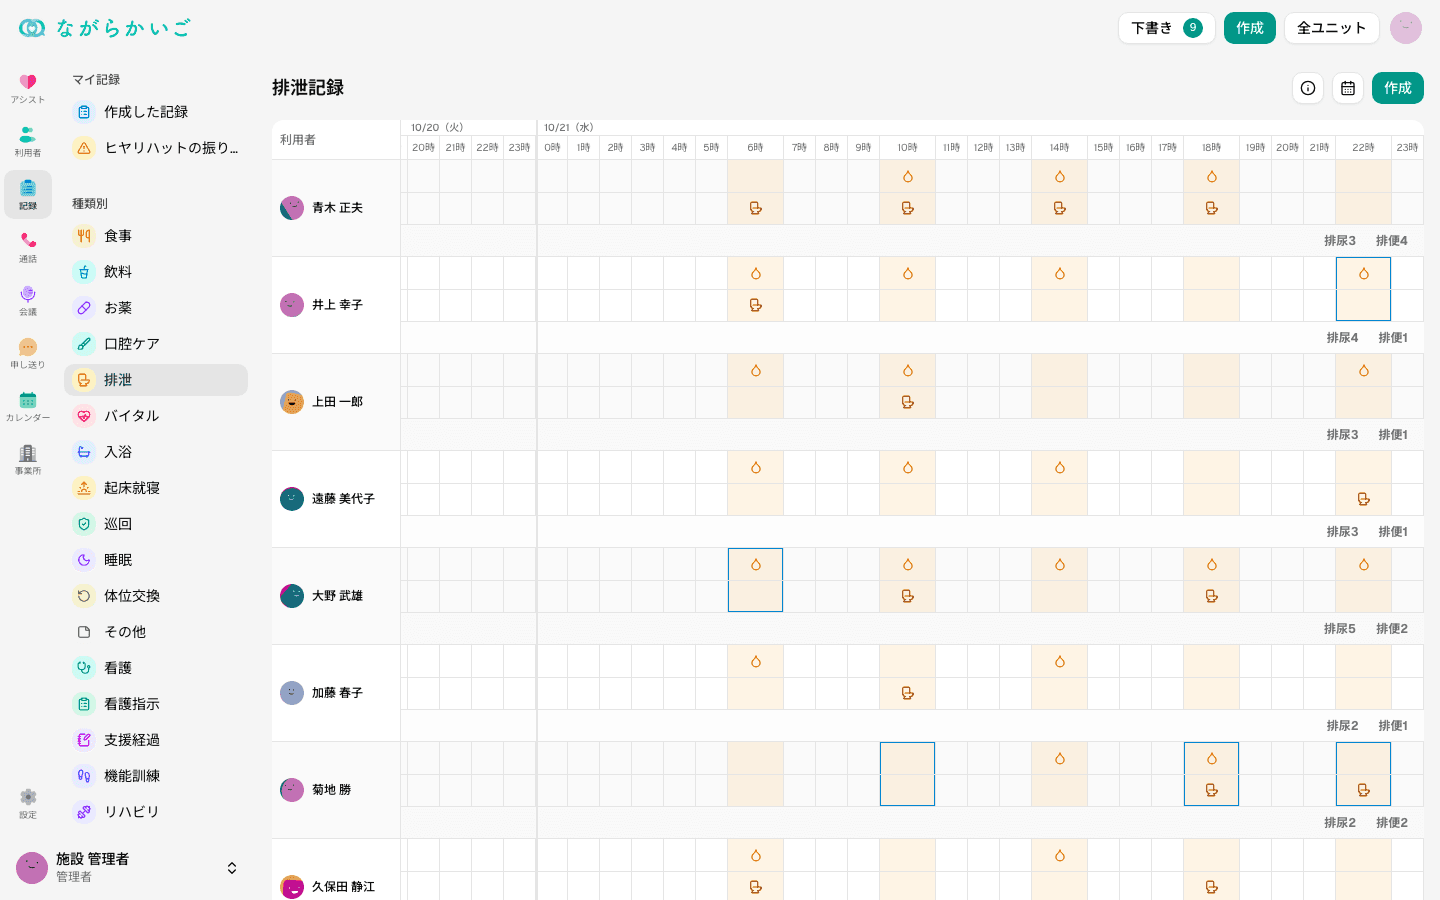1440x900 pixels.
Task: Open the 会議 icon in left rail
Action: click(28, 300)
